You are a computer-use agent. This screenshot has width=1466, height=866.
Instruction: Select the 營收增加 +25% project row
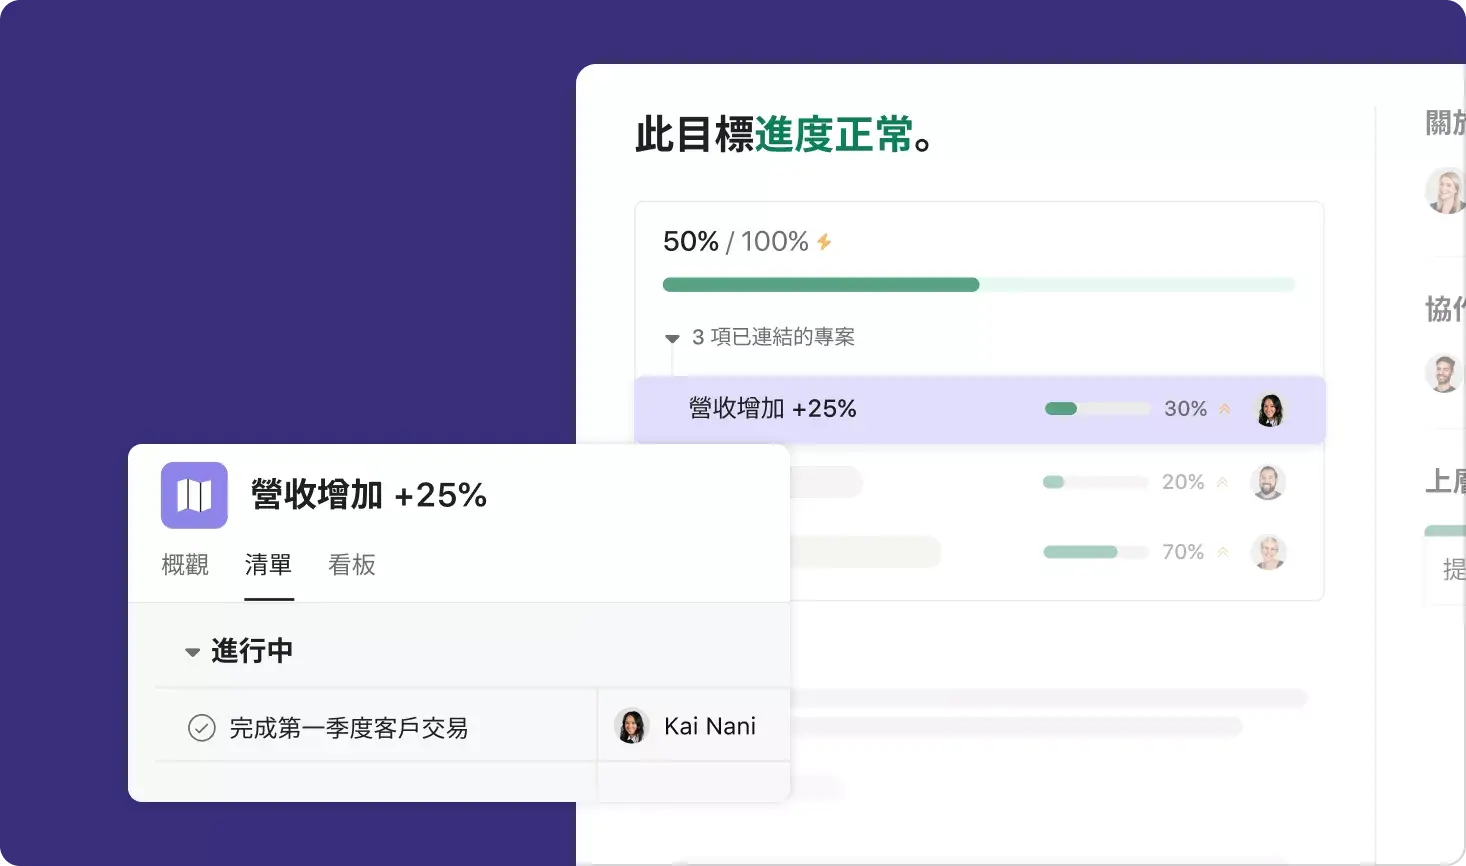(980, 409)
